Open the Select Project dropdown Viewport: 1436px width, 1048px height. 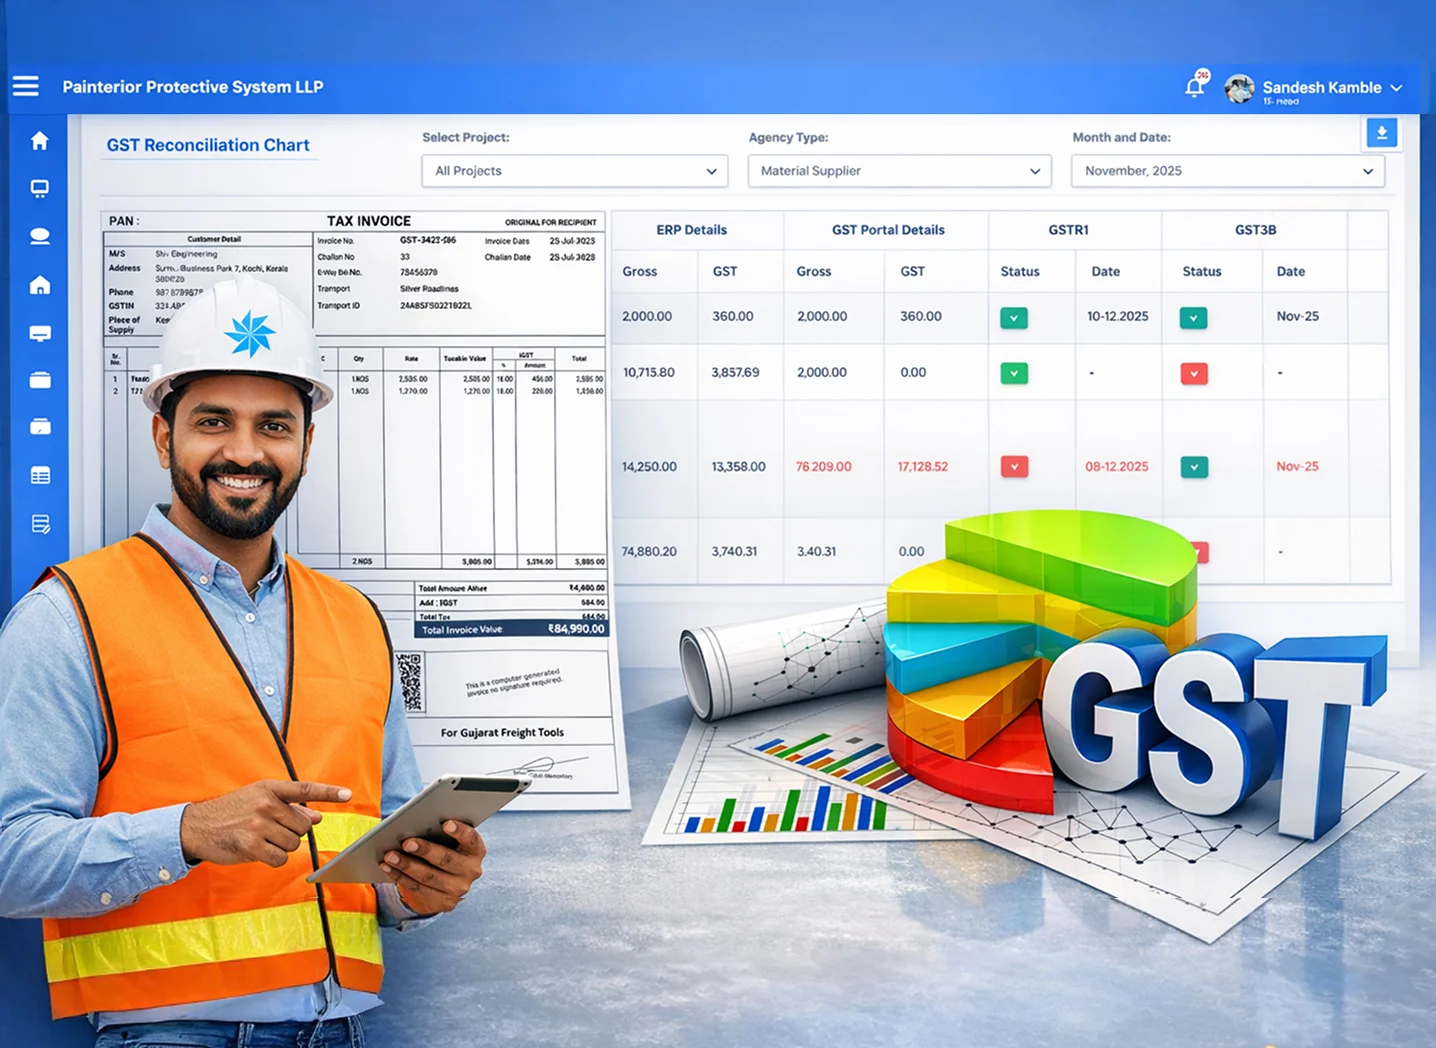pos(575,171)
